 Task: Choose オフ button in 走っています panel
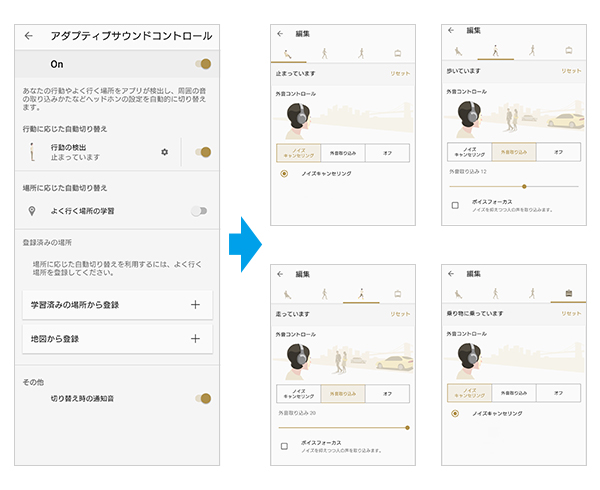(388, 393)
